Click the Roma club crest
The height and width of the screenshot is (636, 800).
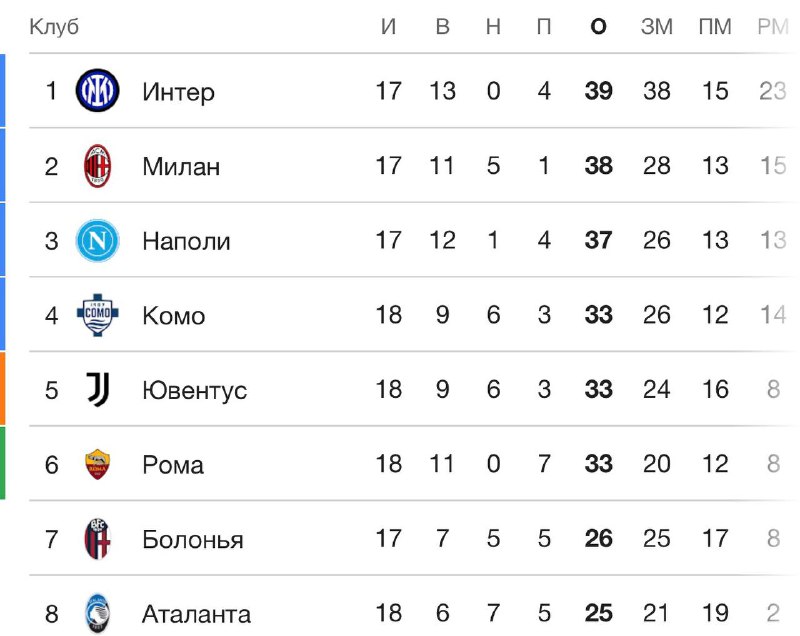click(97, 464)
